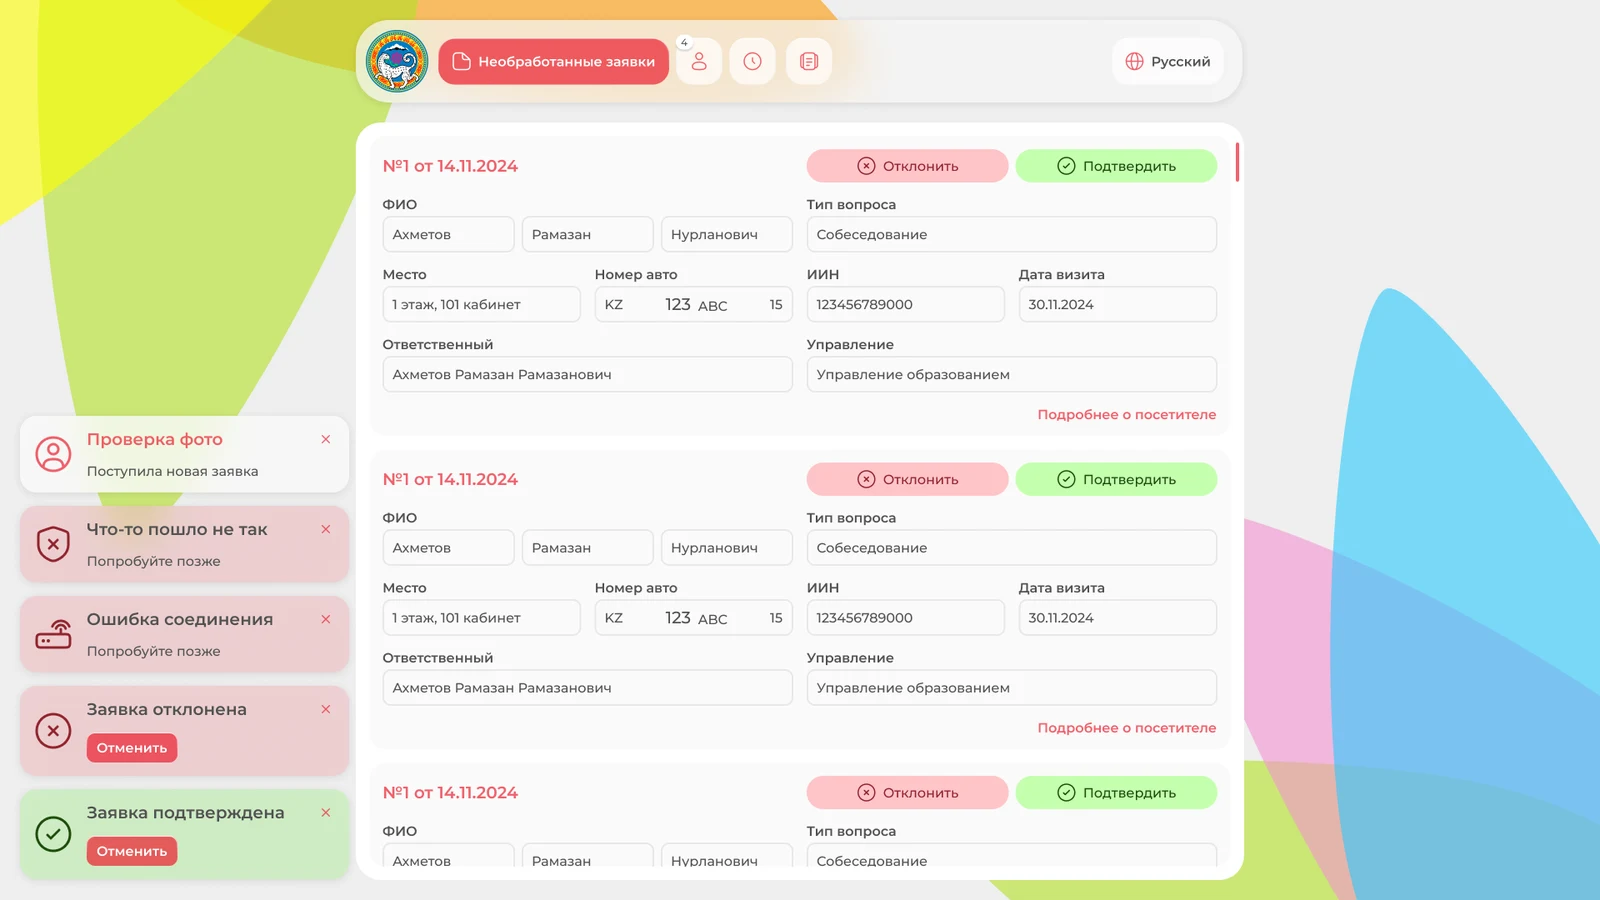Viewport: 1600px width, 900px height.
Task: Confirm the first request with Подтвердить
Action: coord(1116,166)
